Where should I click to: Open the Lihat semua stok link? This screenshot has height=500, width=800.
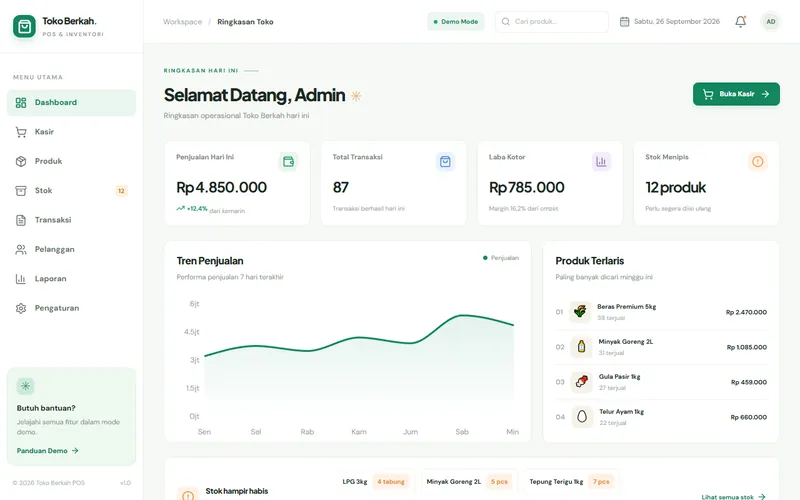[733, 496]
